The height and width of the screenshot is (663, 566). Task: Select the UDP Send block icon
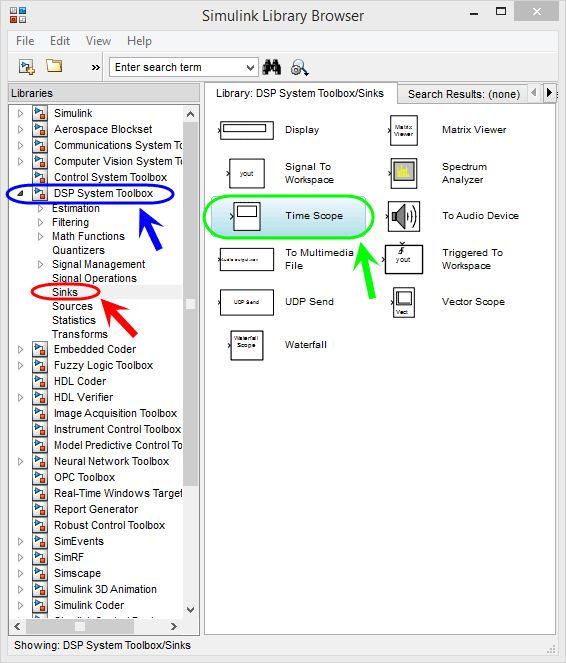pyautogui.click(x=246, y=302)
